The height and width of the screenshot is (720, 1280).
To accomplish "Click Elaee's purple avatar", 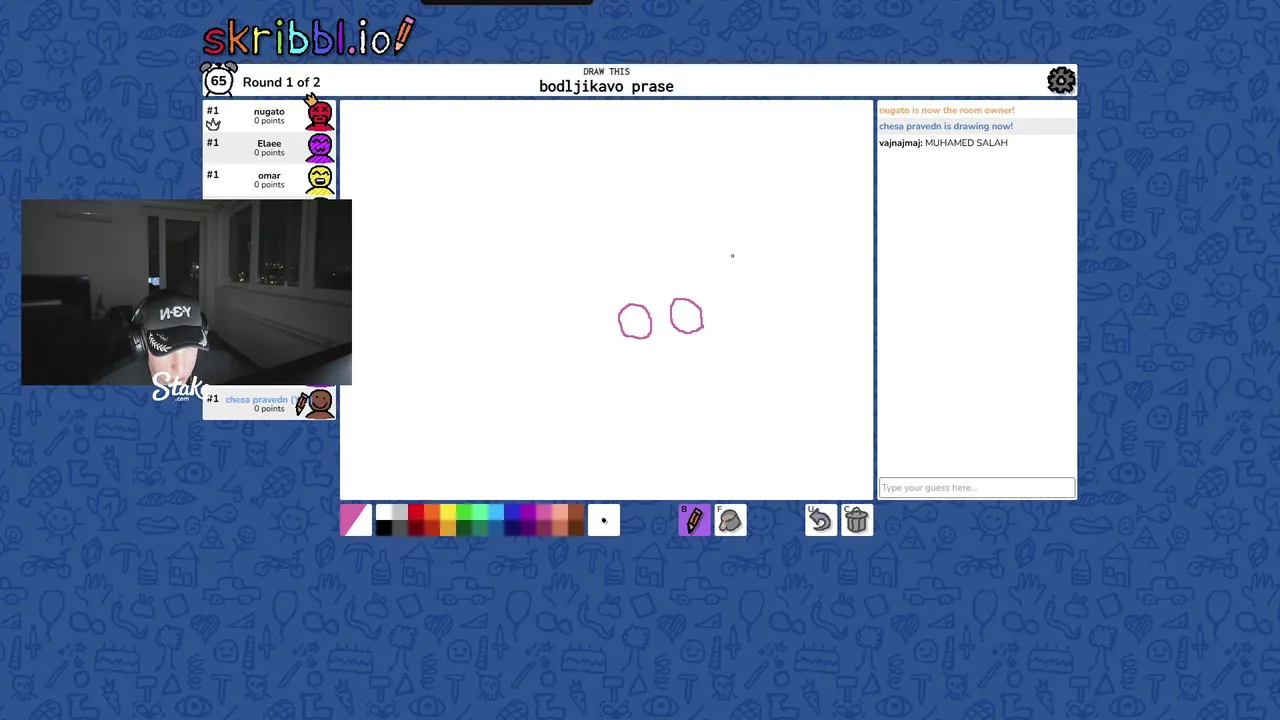I will pos(319,147).
